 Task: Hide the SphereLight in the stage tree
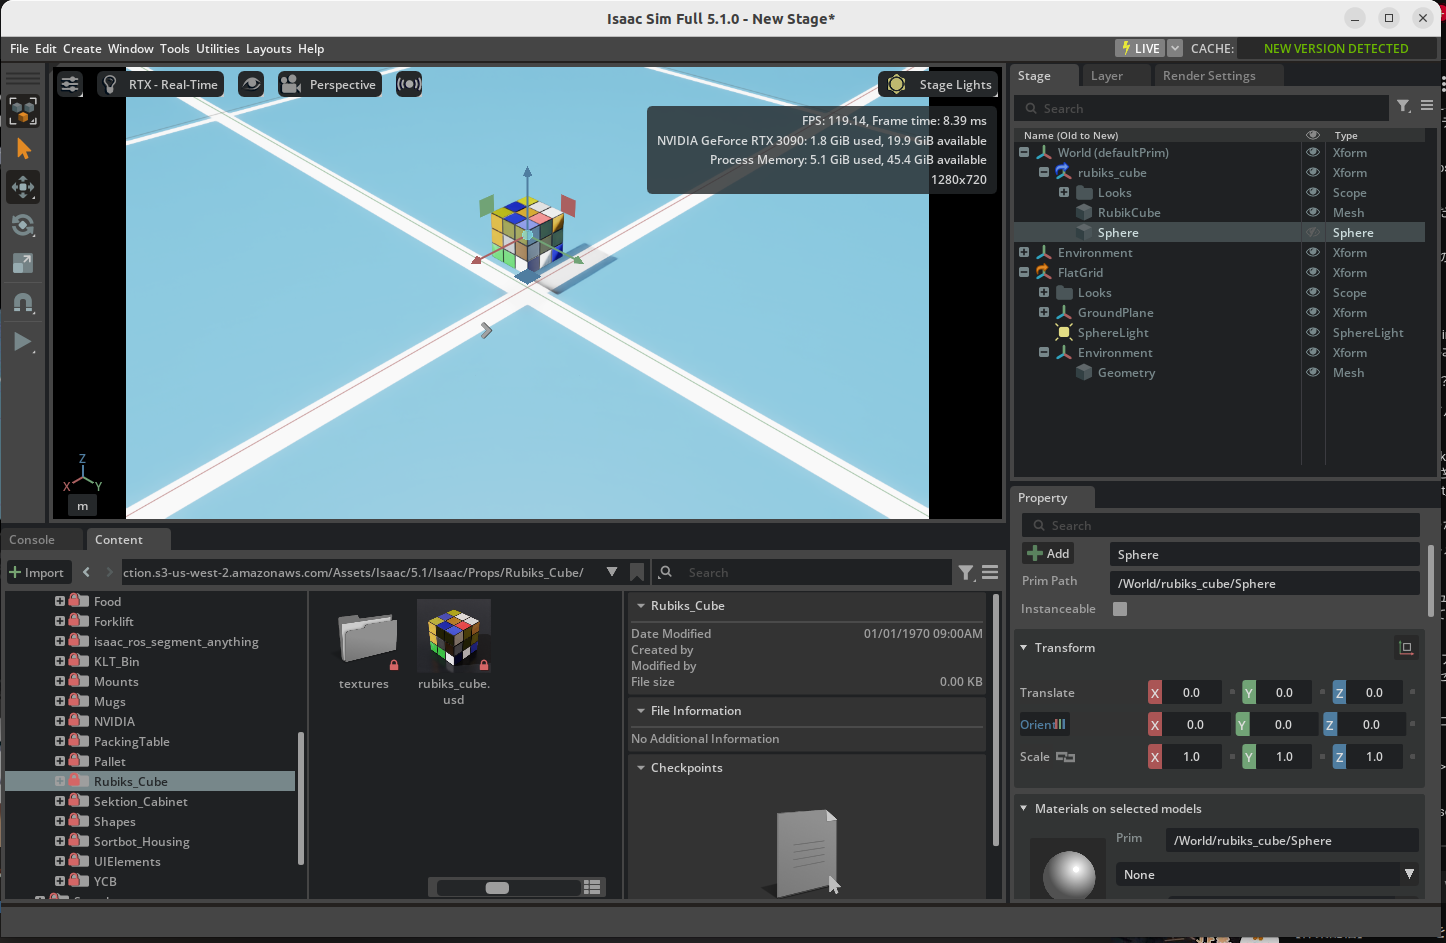click(x=1311, y=332)
